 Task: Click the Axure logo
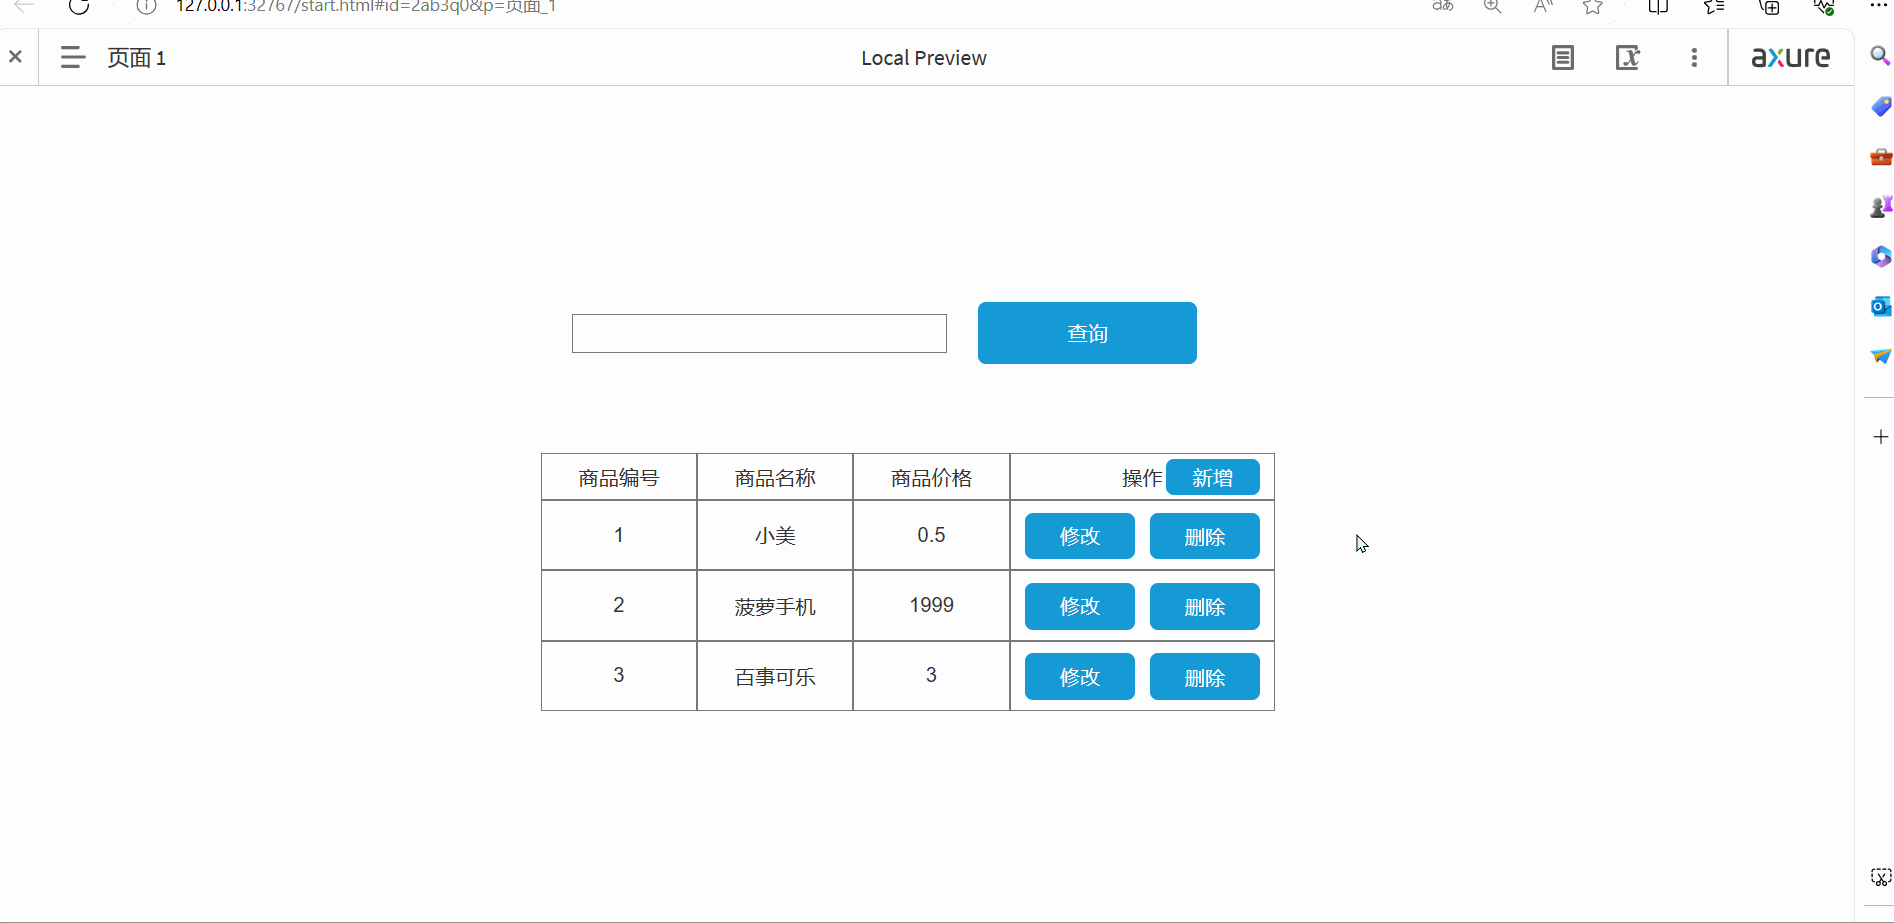(1791, 57)
